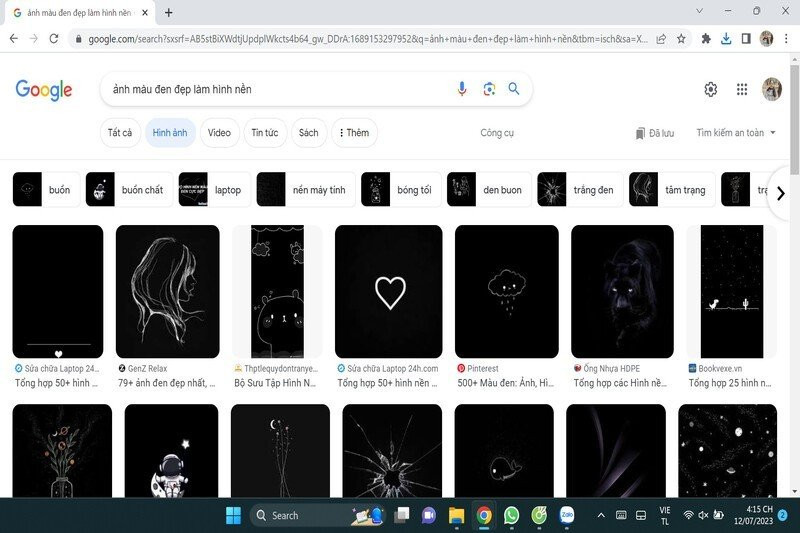Open the bear doodle wallpaper image
The width and height of the screenshot is (800, 533).
coord(278,291)
